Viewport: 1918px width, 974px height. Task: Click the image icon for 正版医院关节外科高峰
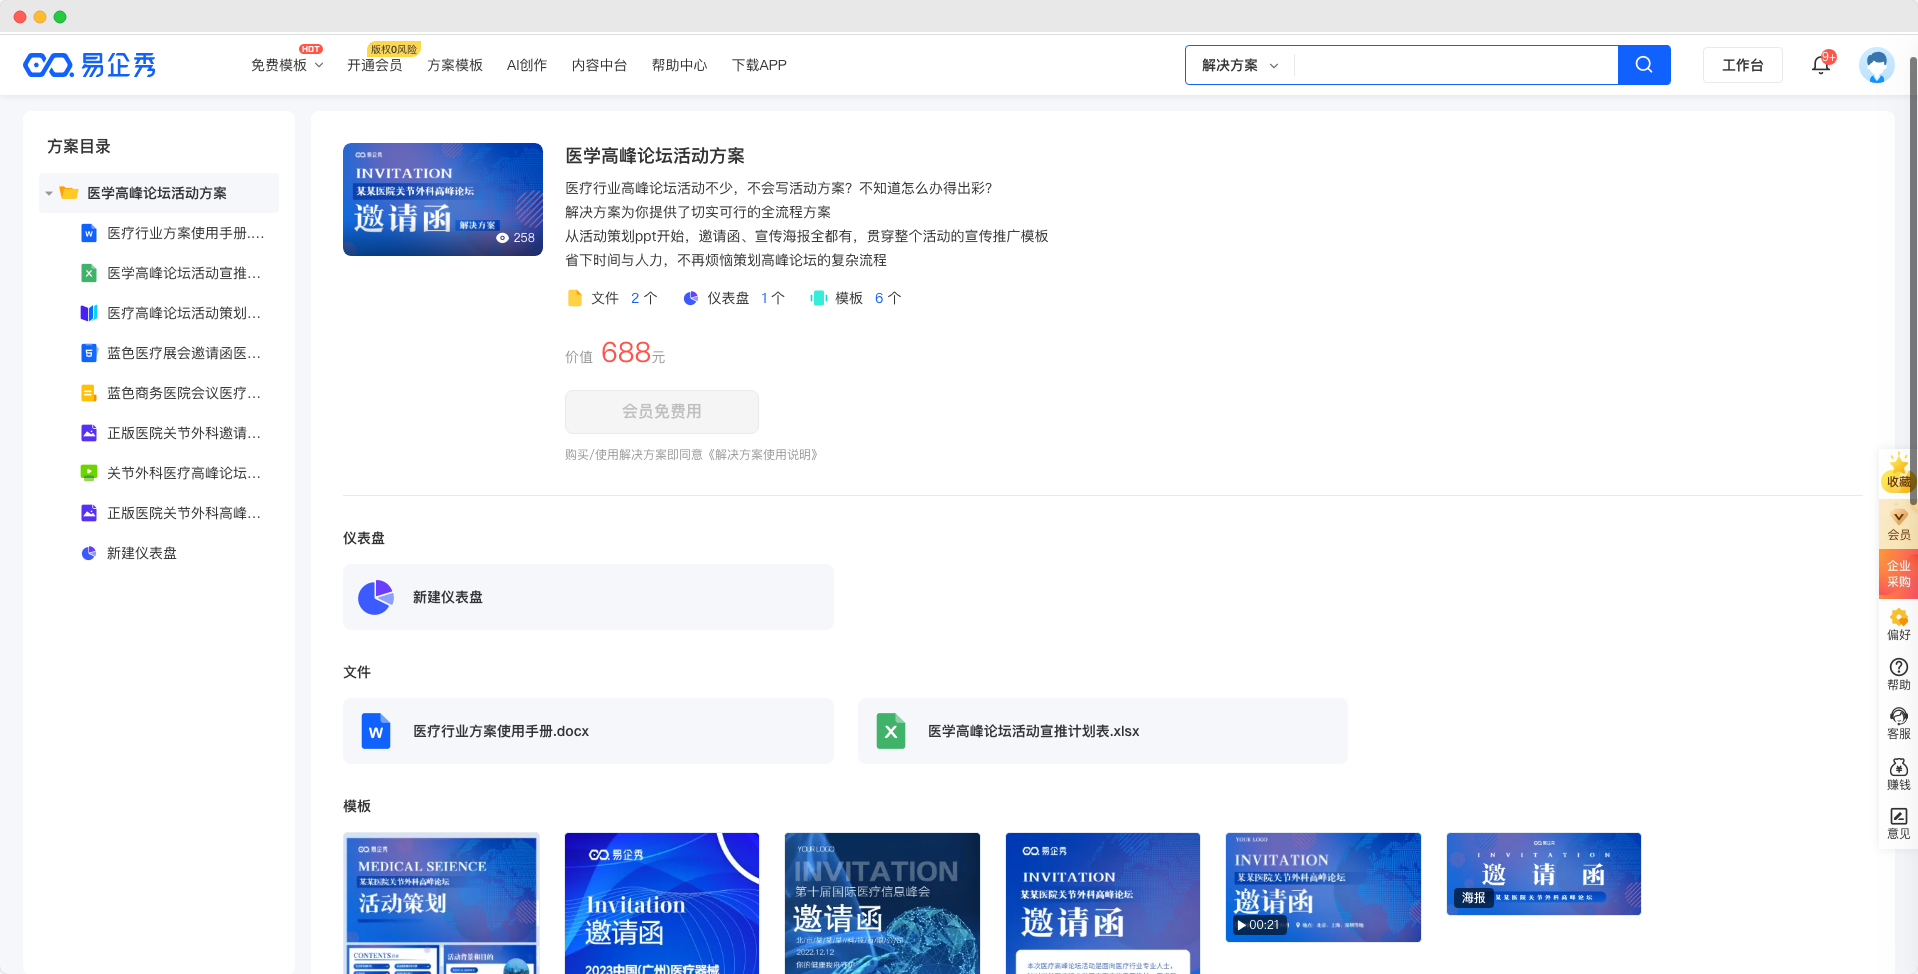[x=89, y=513]
